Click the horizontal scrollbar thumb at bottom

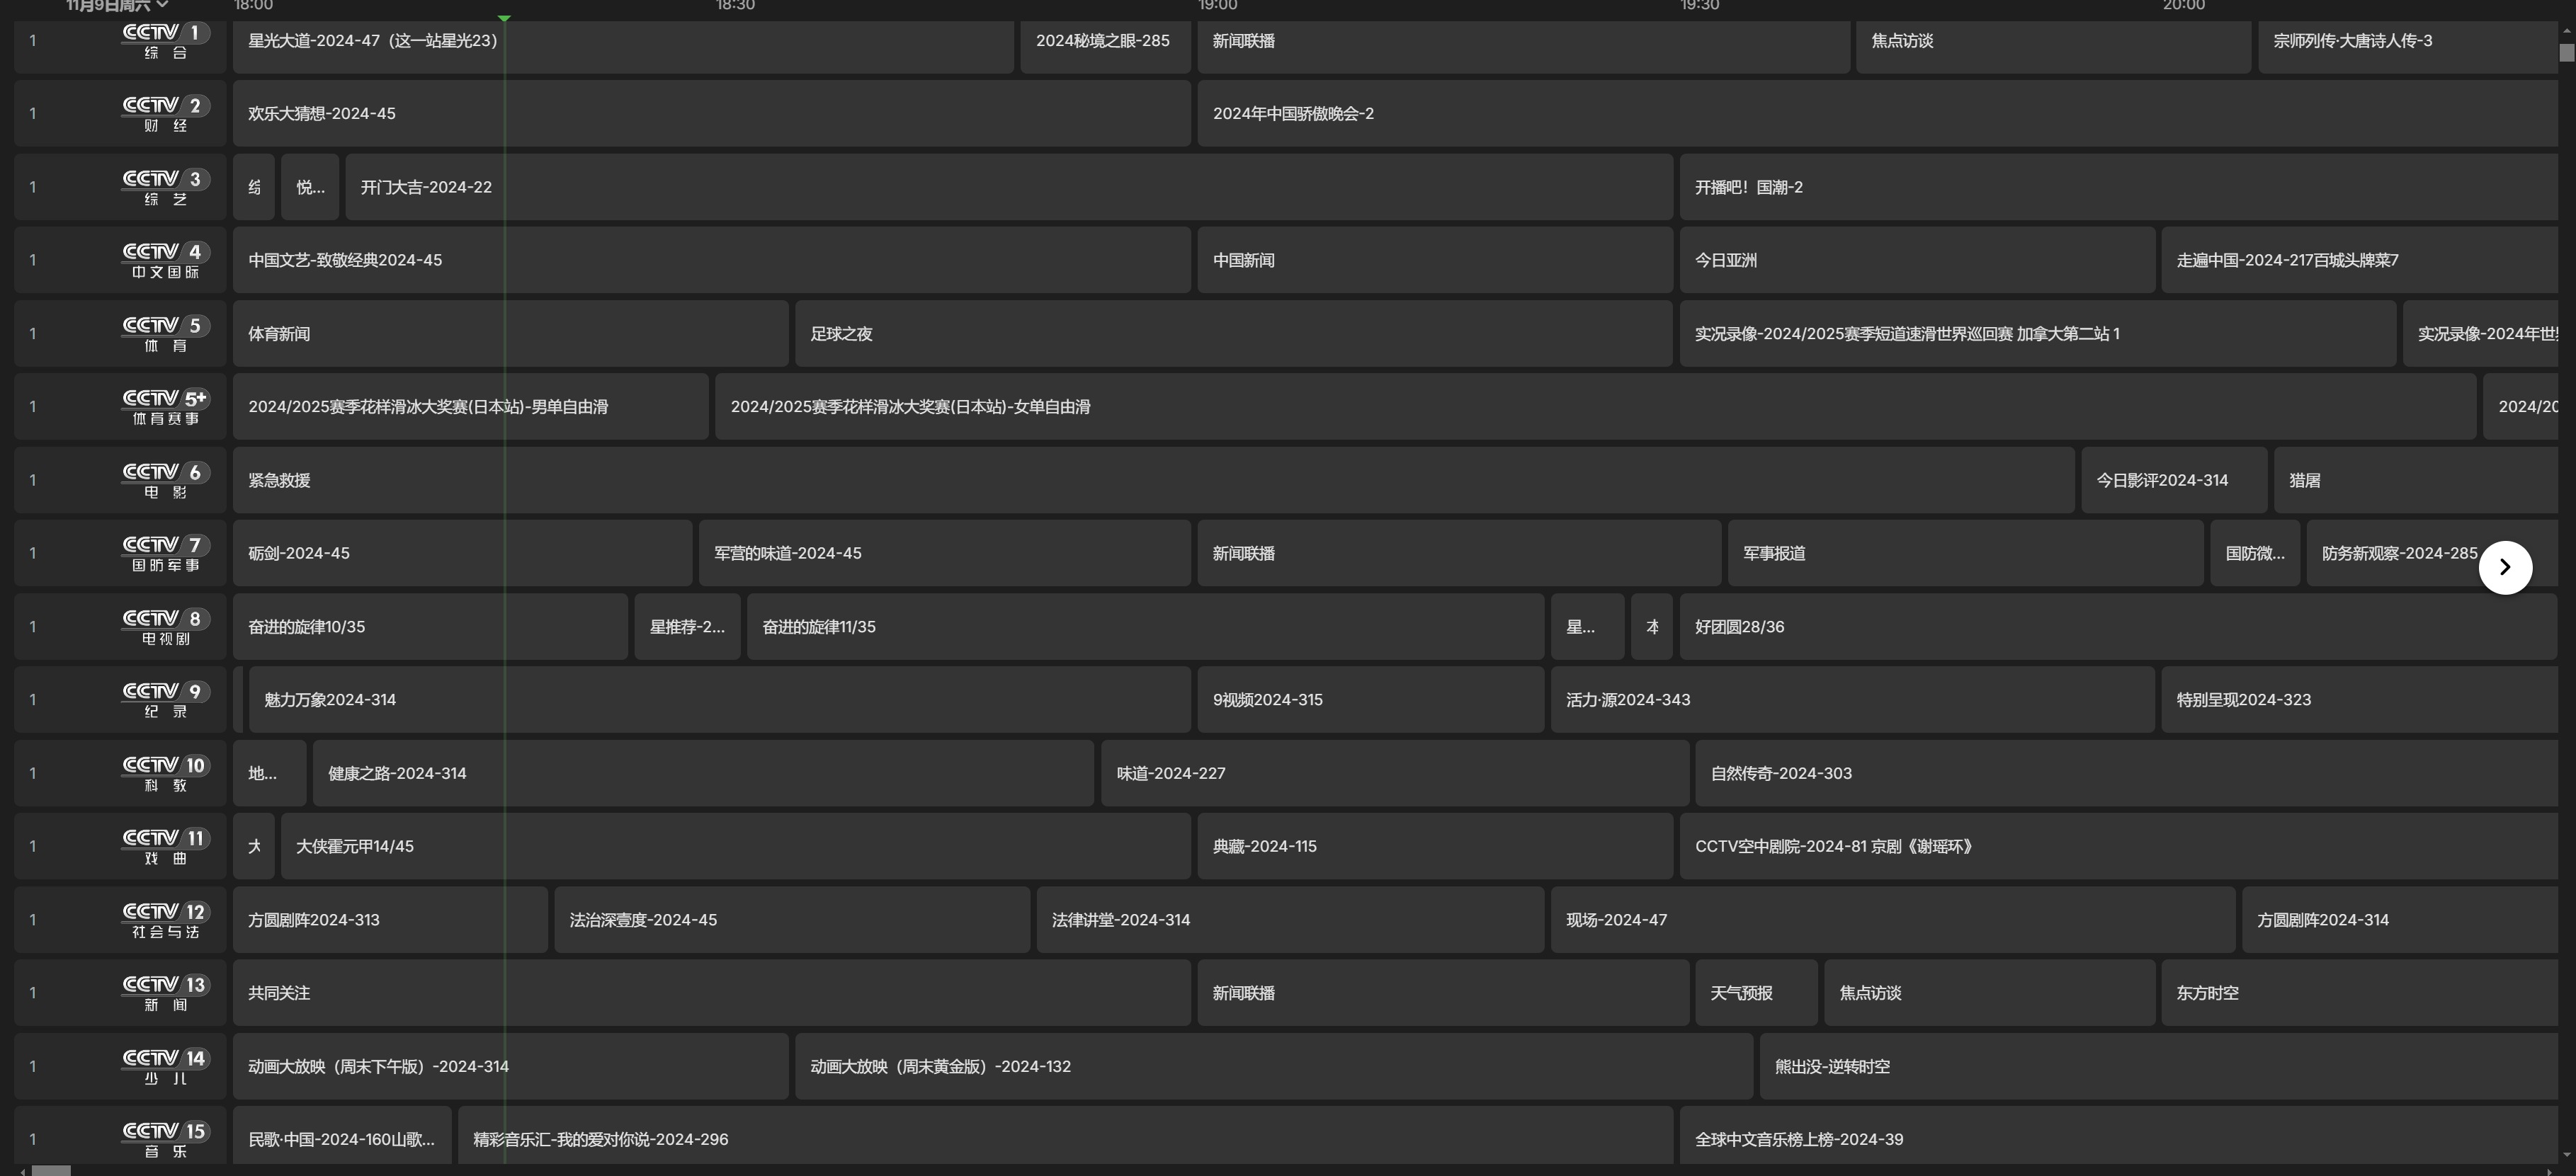point(51,1170)
